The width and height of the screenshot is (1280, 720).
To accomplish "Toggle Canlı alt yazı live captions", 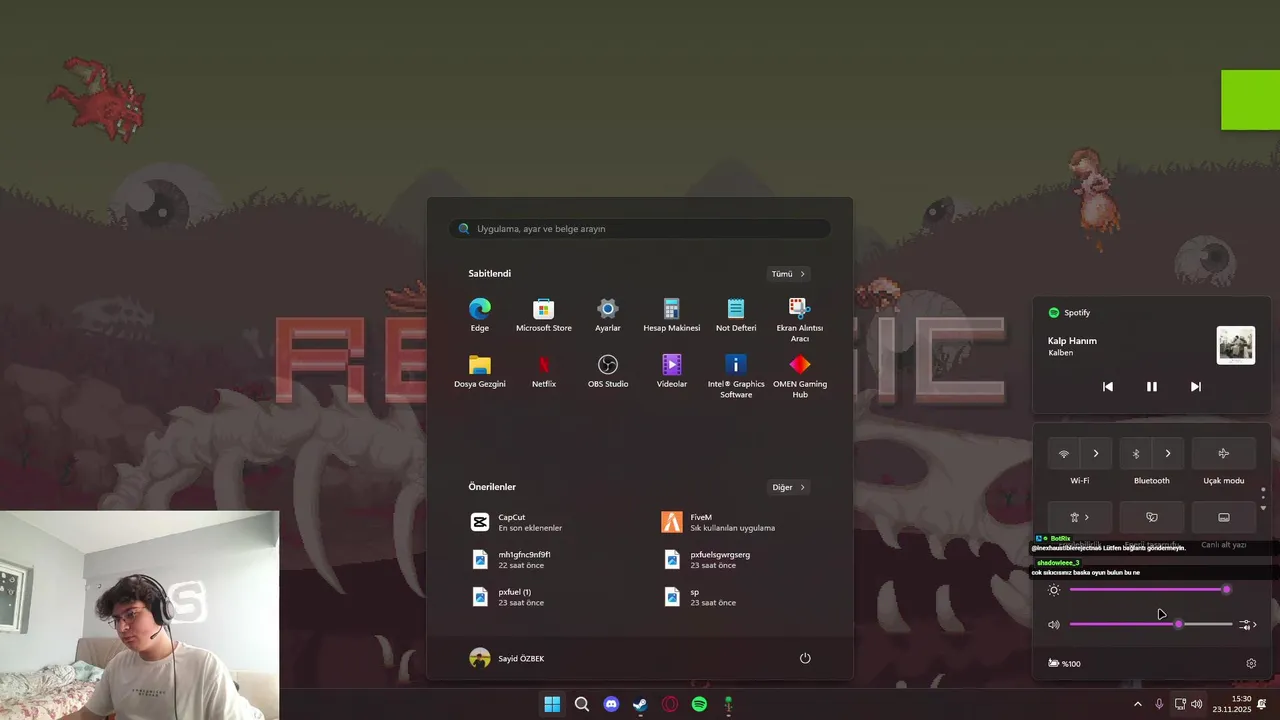I will click(x=1224, y=517).
